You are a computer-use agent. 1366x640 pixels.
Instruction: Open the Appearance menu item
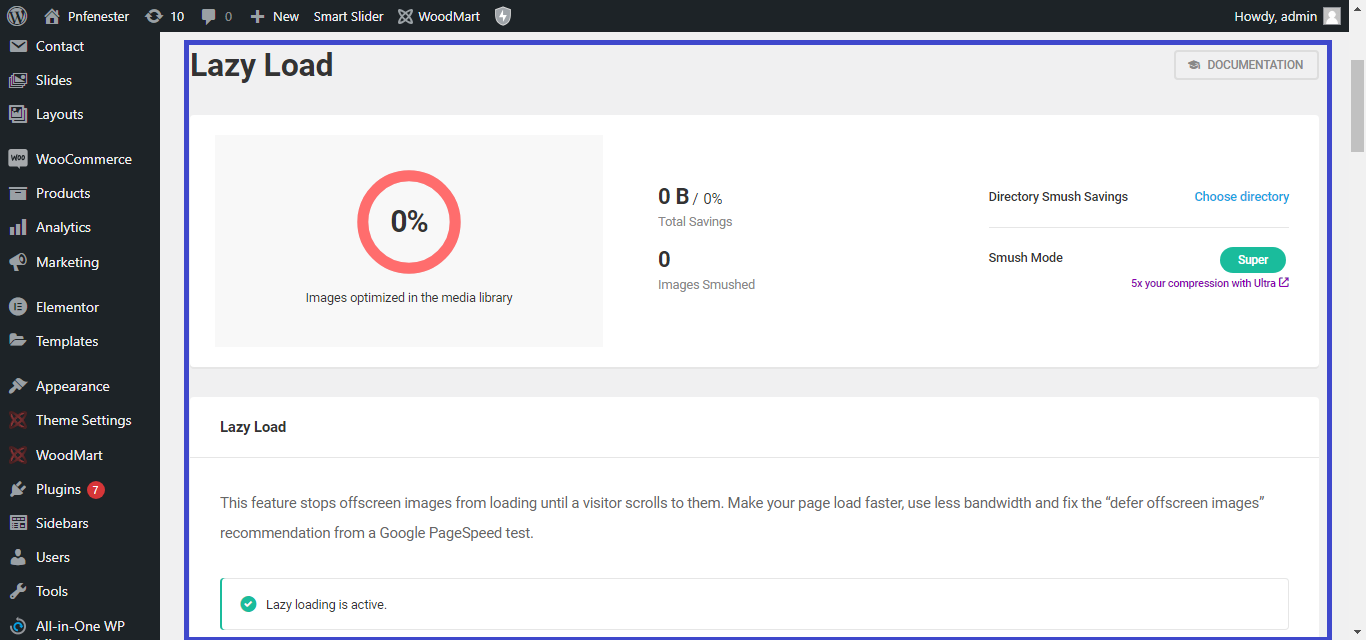(x=72, y=386)
